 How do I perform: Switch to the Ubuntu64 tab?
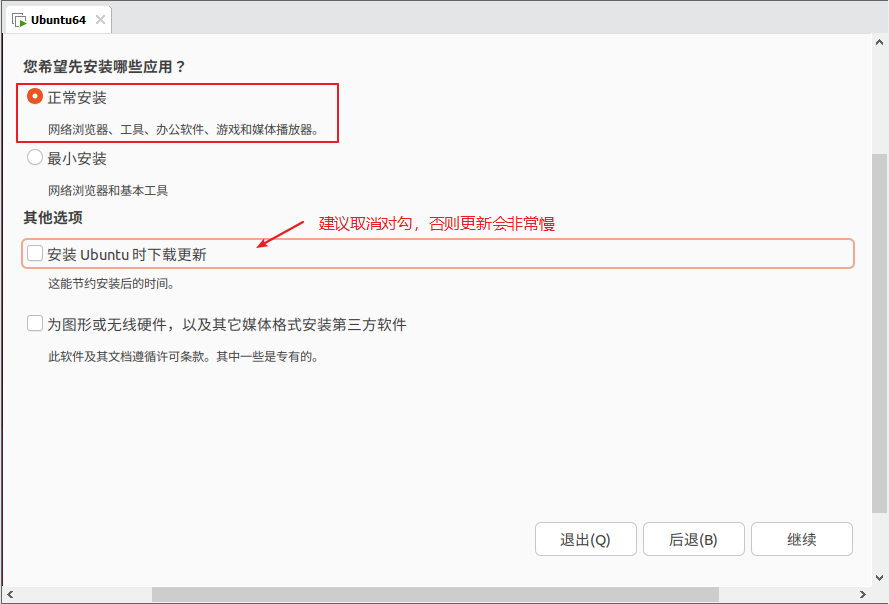click(x=58, y=20)
